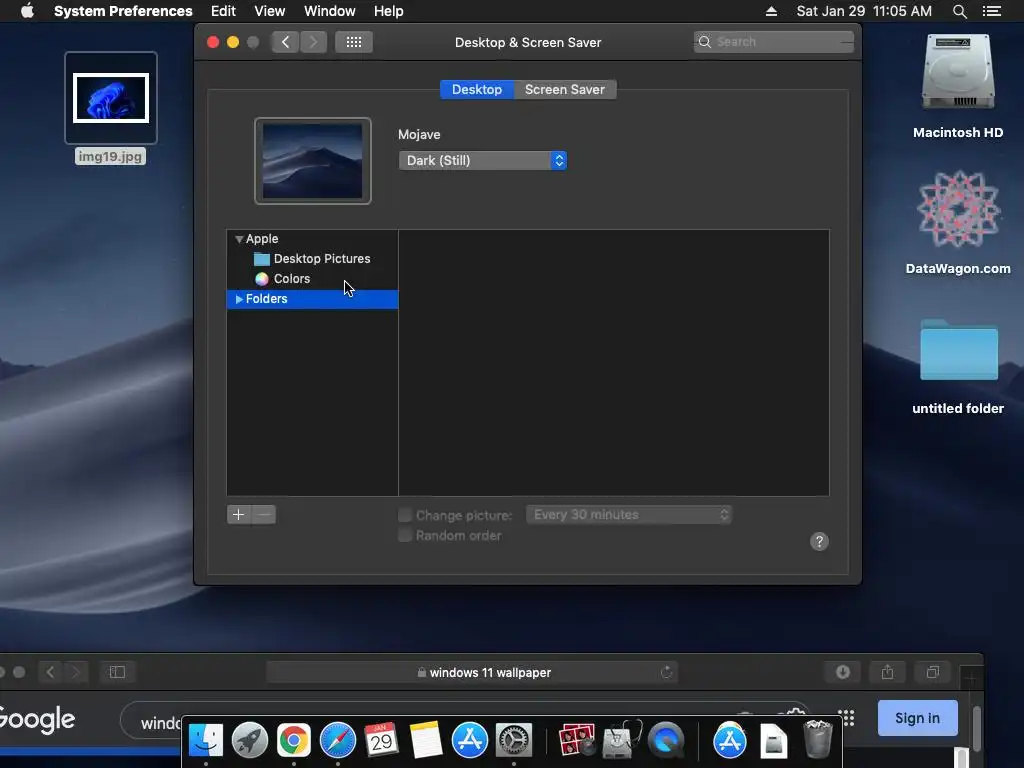Switch to the Screen Saver tab

click(565, 89)
